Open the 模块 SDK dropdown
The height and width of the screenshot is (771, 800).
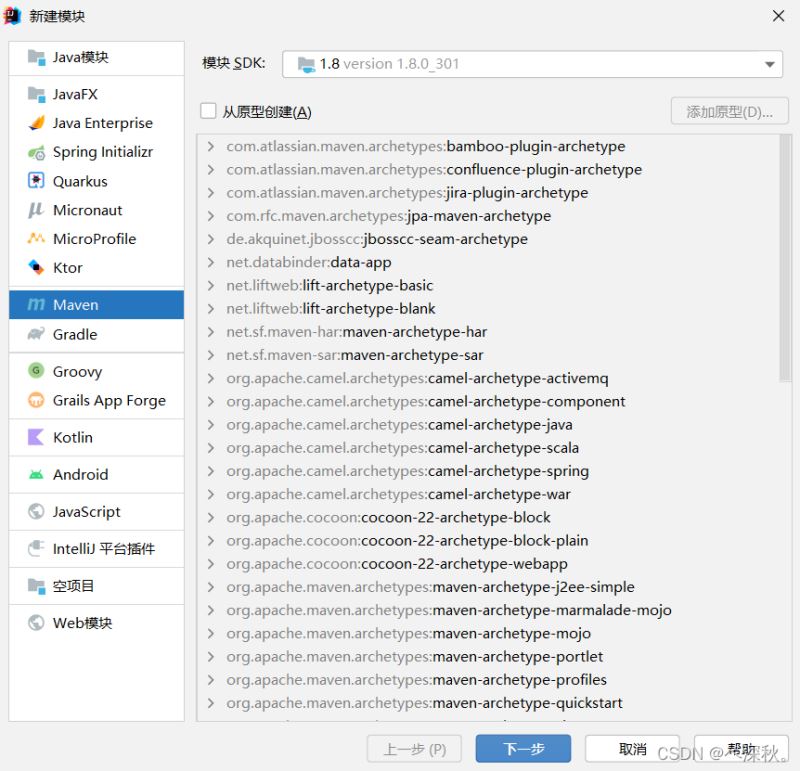coord(770,64)
